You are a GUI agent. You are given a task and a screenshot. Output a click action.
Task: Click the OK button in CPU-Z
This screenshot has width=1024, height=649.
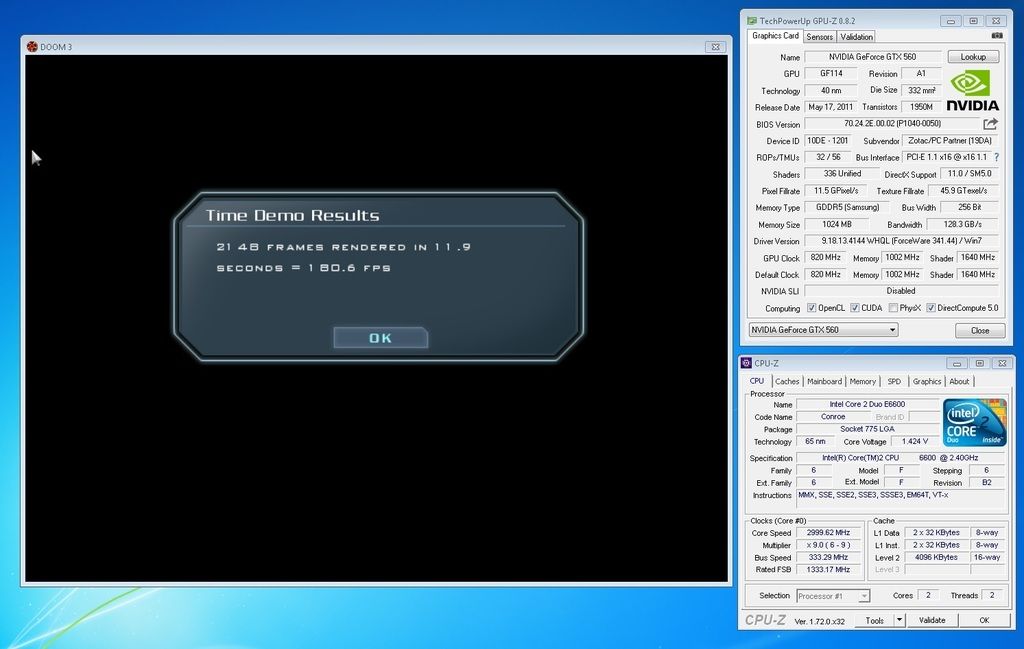click(x=984, y=620)
